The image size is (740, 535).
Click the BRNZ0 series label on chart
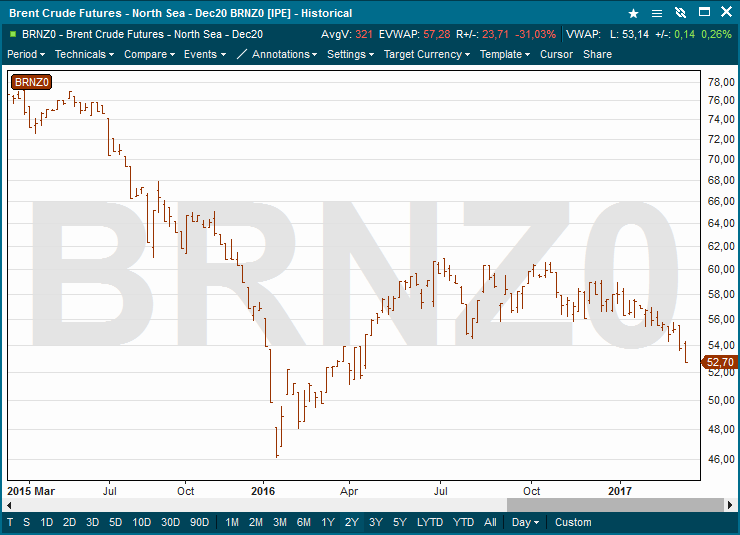click(x=32, y=82)
